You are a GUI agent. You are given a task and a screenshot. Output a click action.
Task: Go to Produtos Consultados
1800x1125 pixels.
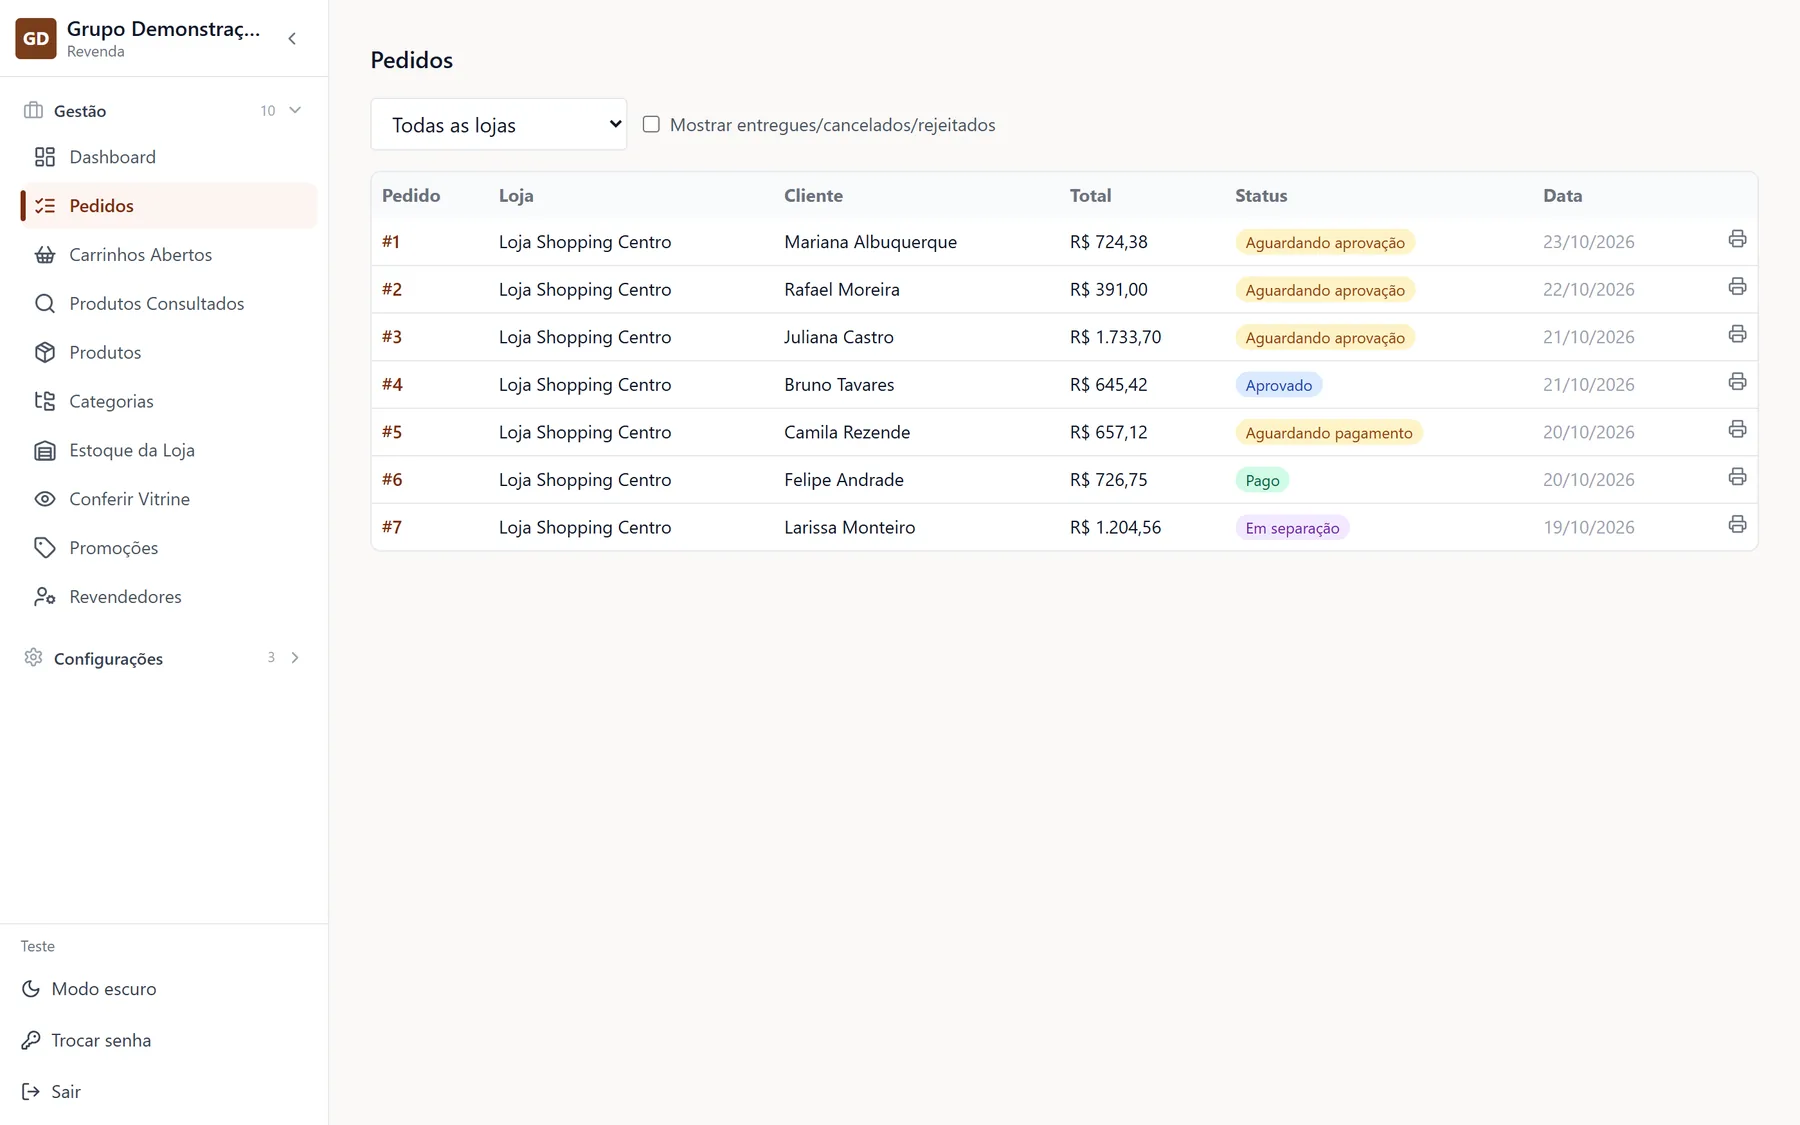[x=168, y=304]
